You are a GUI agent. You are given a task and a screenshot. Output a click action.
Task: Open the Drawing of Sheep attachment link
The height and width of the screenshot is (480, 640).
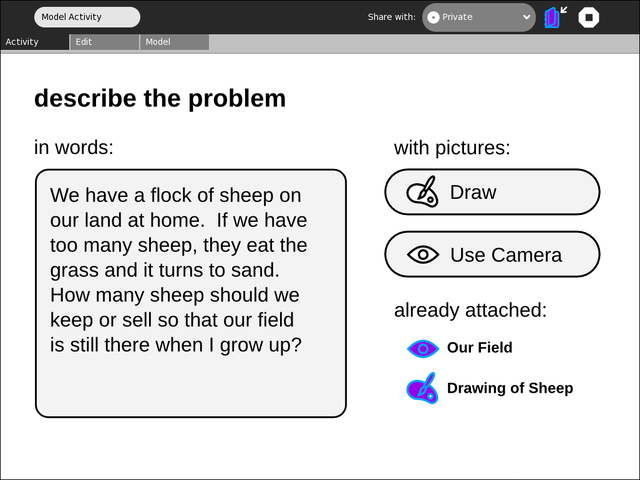pos(509,388)
